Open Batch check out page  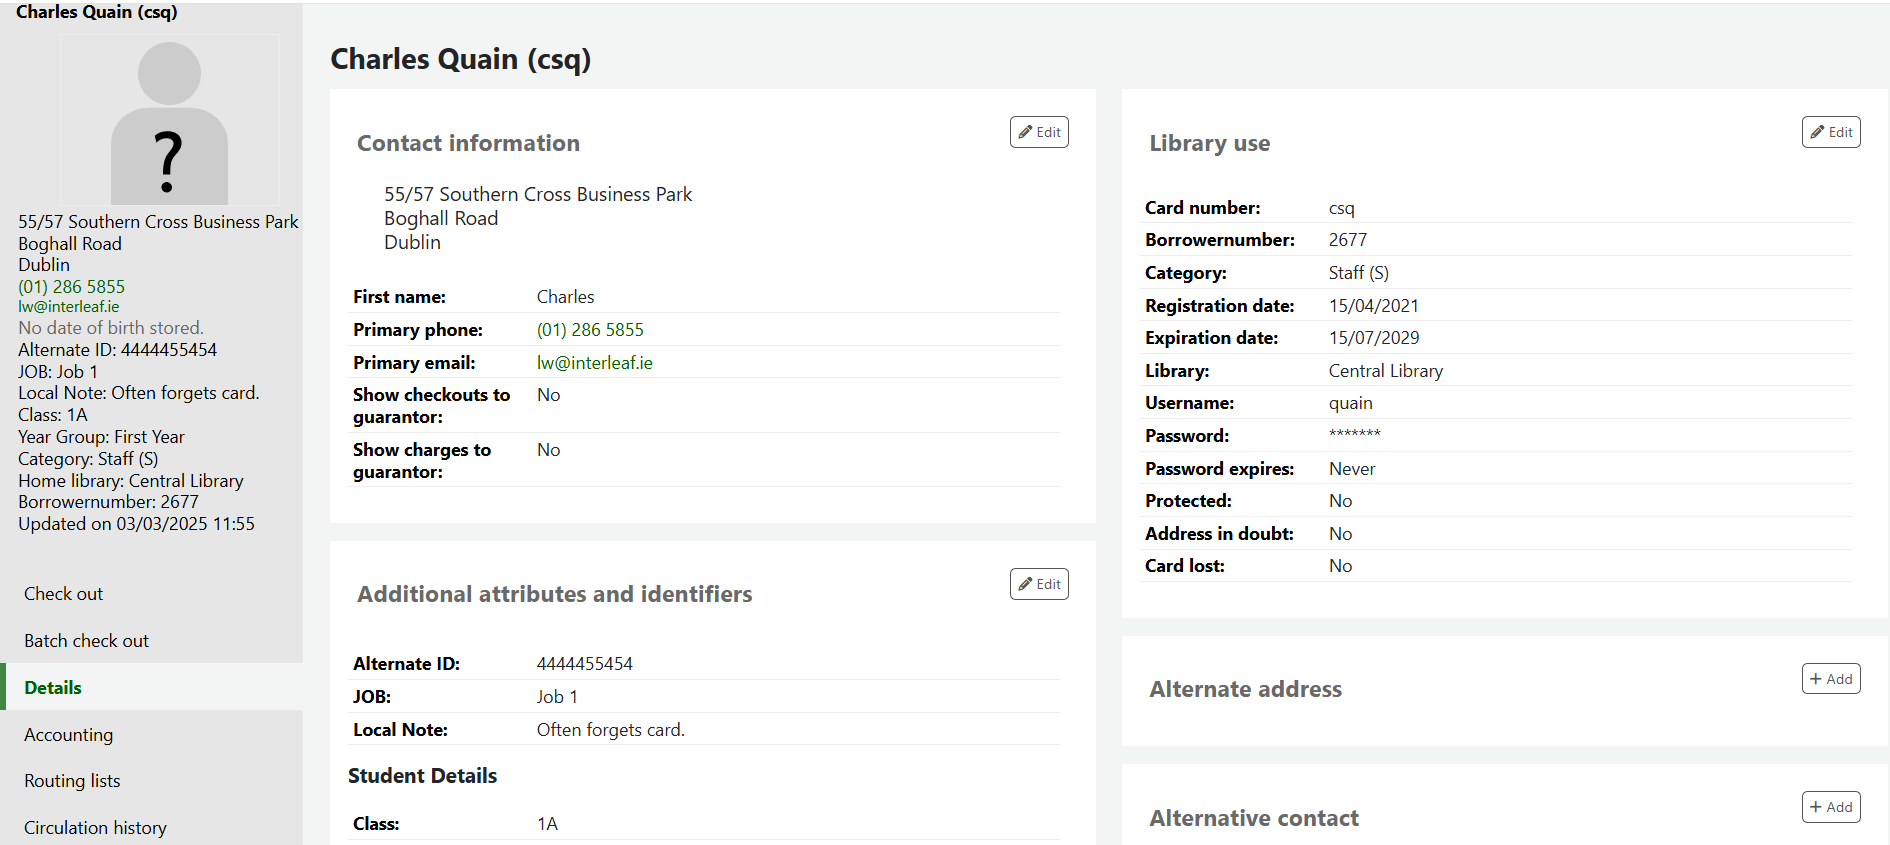click(x=86, y=641)
